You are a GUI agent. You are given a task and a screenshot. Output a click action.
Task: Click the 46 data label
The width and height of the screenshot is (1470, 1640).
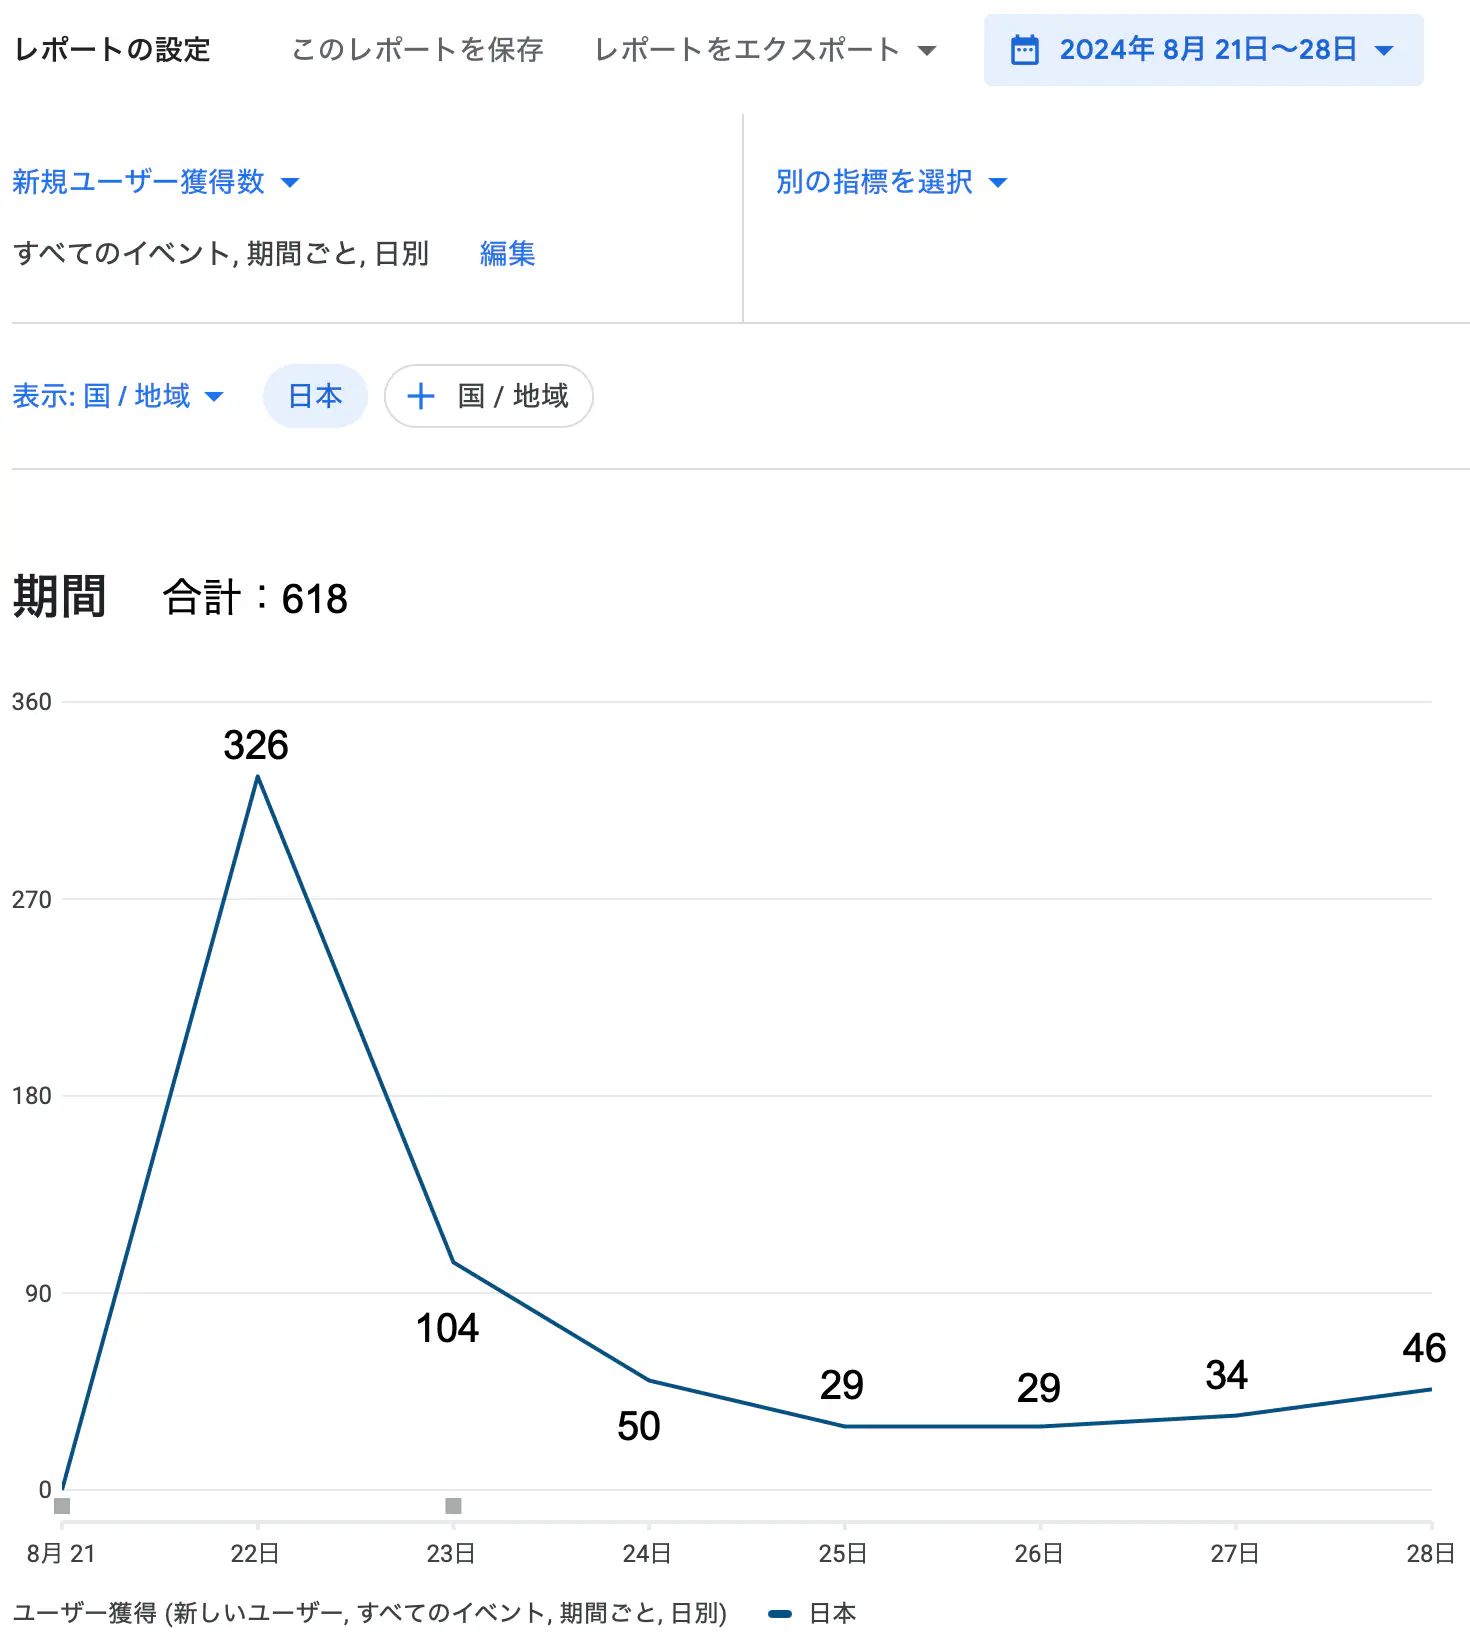coord(1424,1349)
